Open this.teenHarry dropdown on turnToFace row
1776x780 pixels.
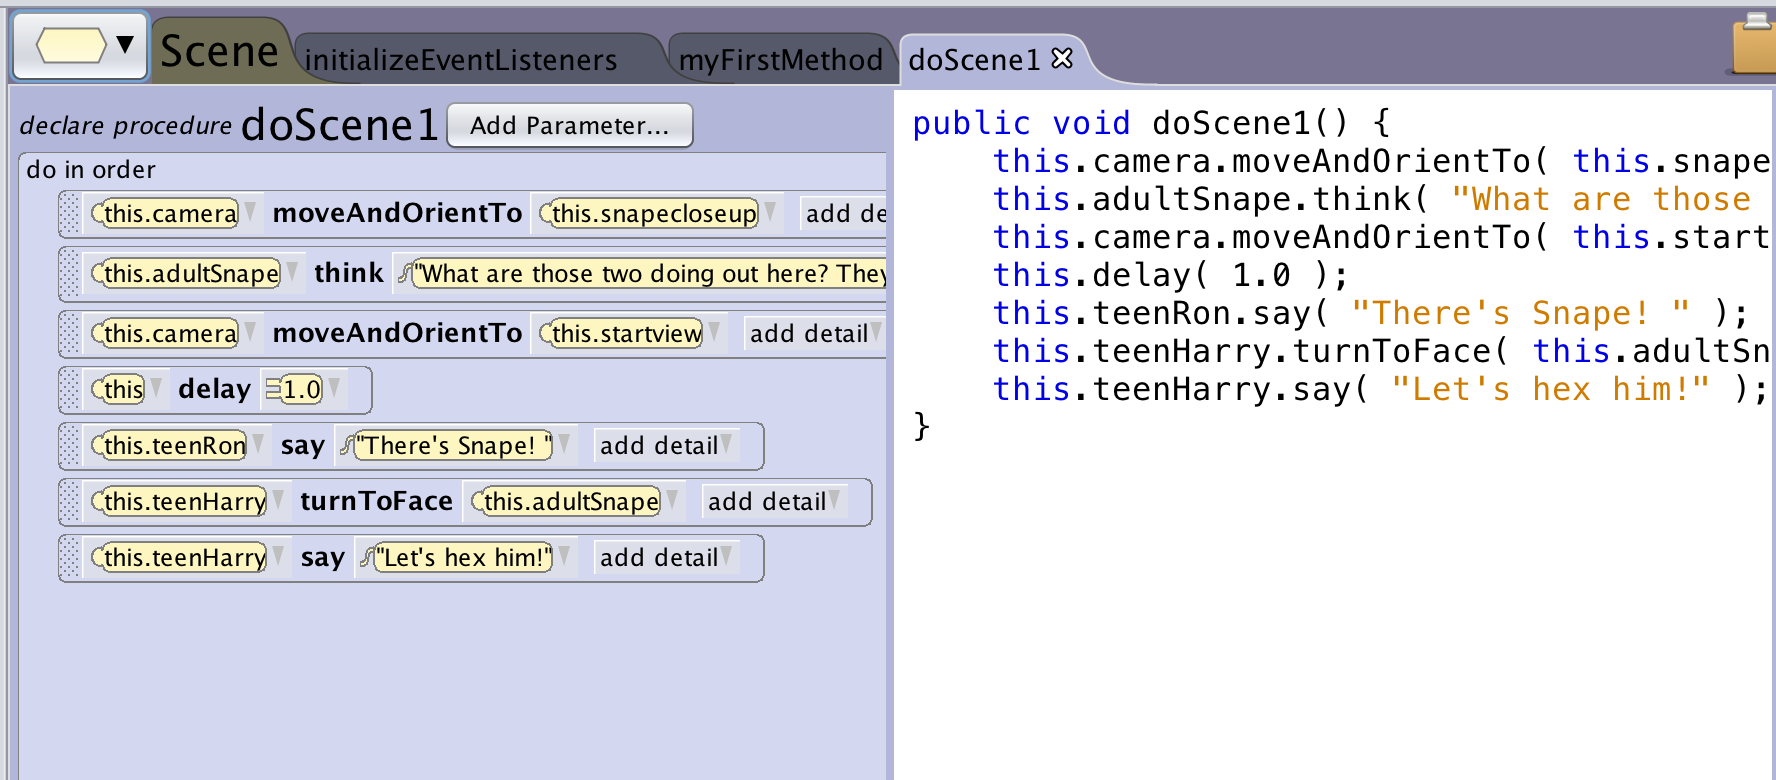[278, 501]
